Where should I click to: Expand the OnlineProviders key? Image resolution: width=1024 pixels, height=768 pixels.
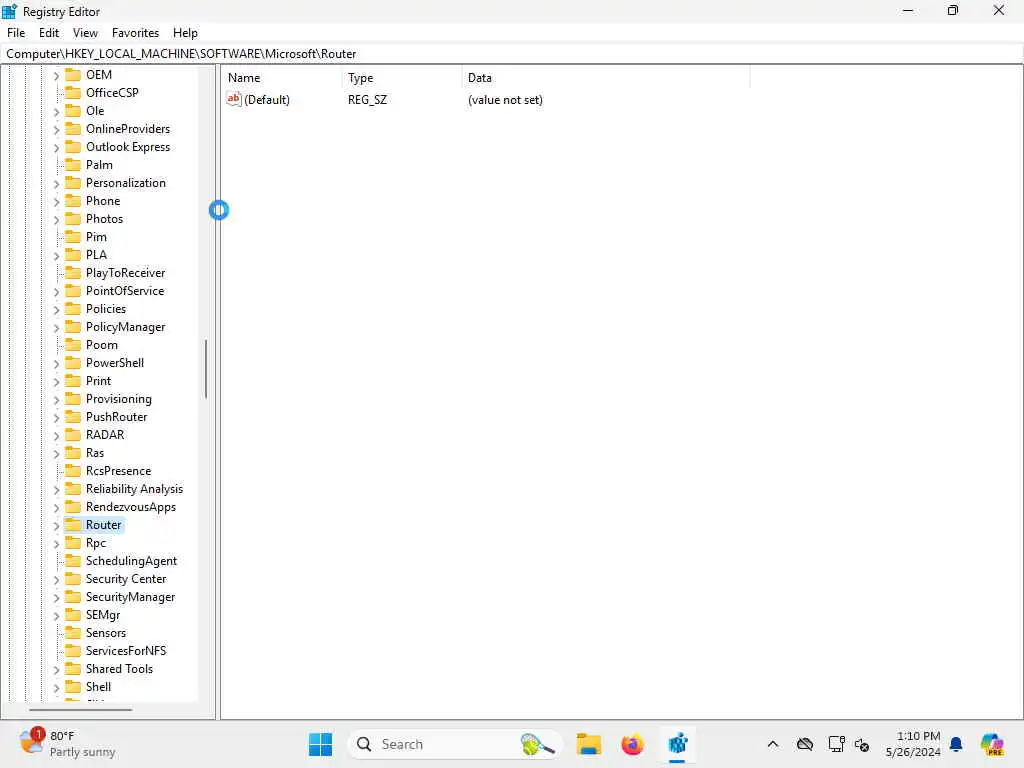pyautogui.click(x=56, y=130)
